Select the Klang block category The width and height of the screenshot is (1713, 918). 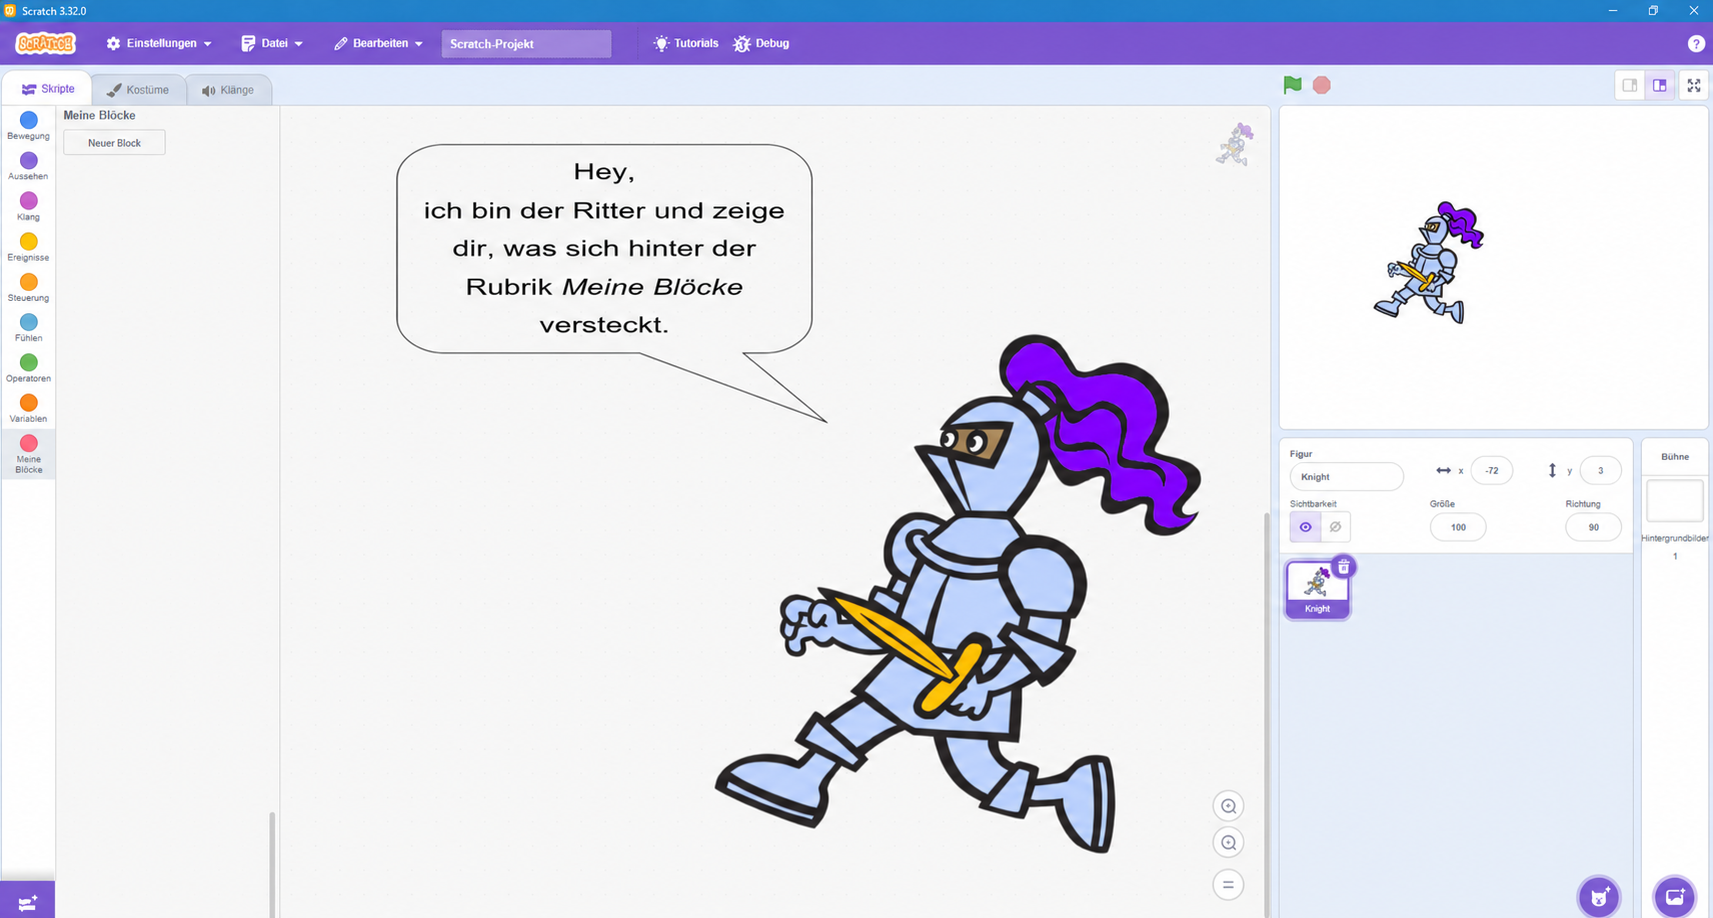coord(28,207)
